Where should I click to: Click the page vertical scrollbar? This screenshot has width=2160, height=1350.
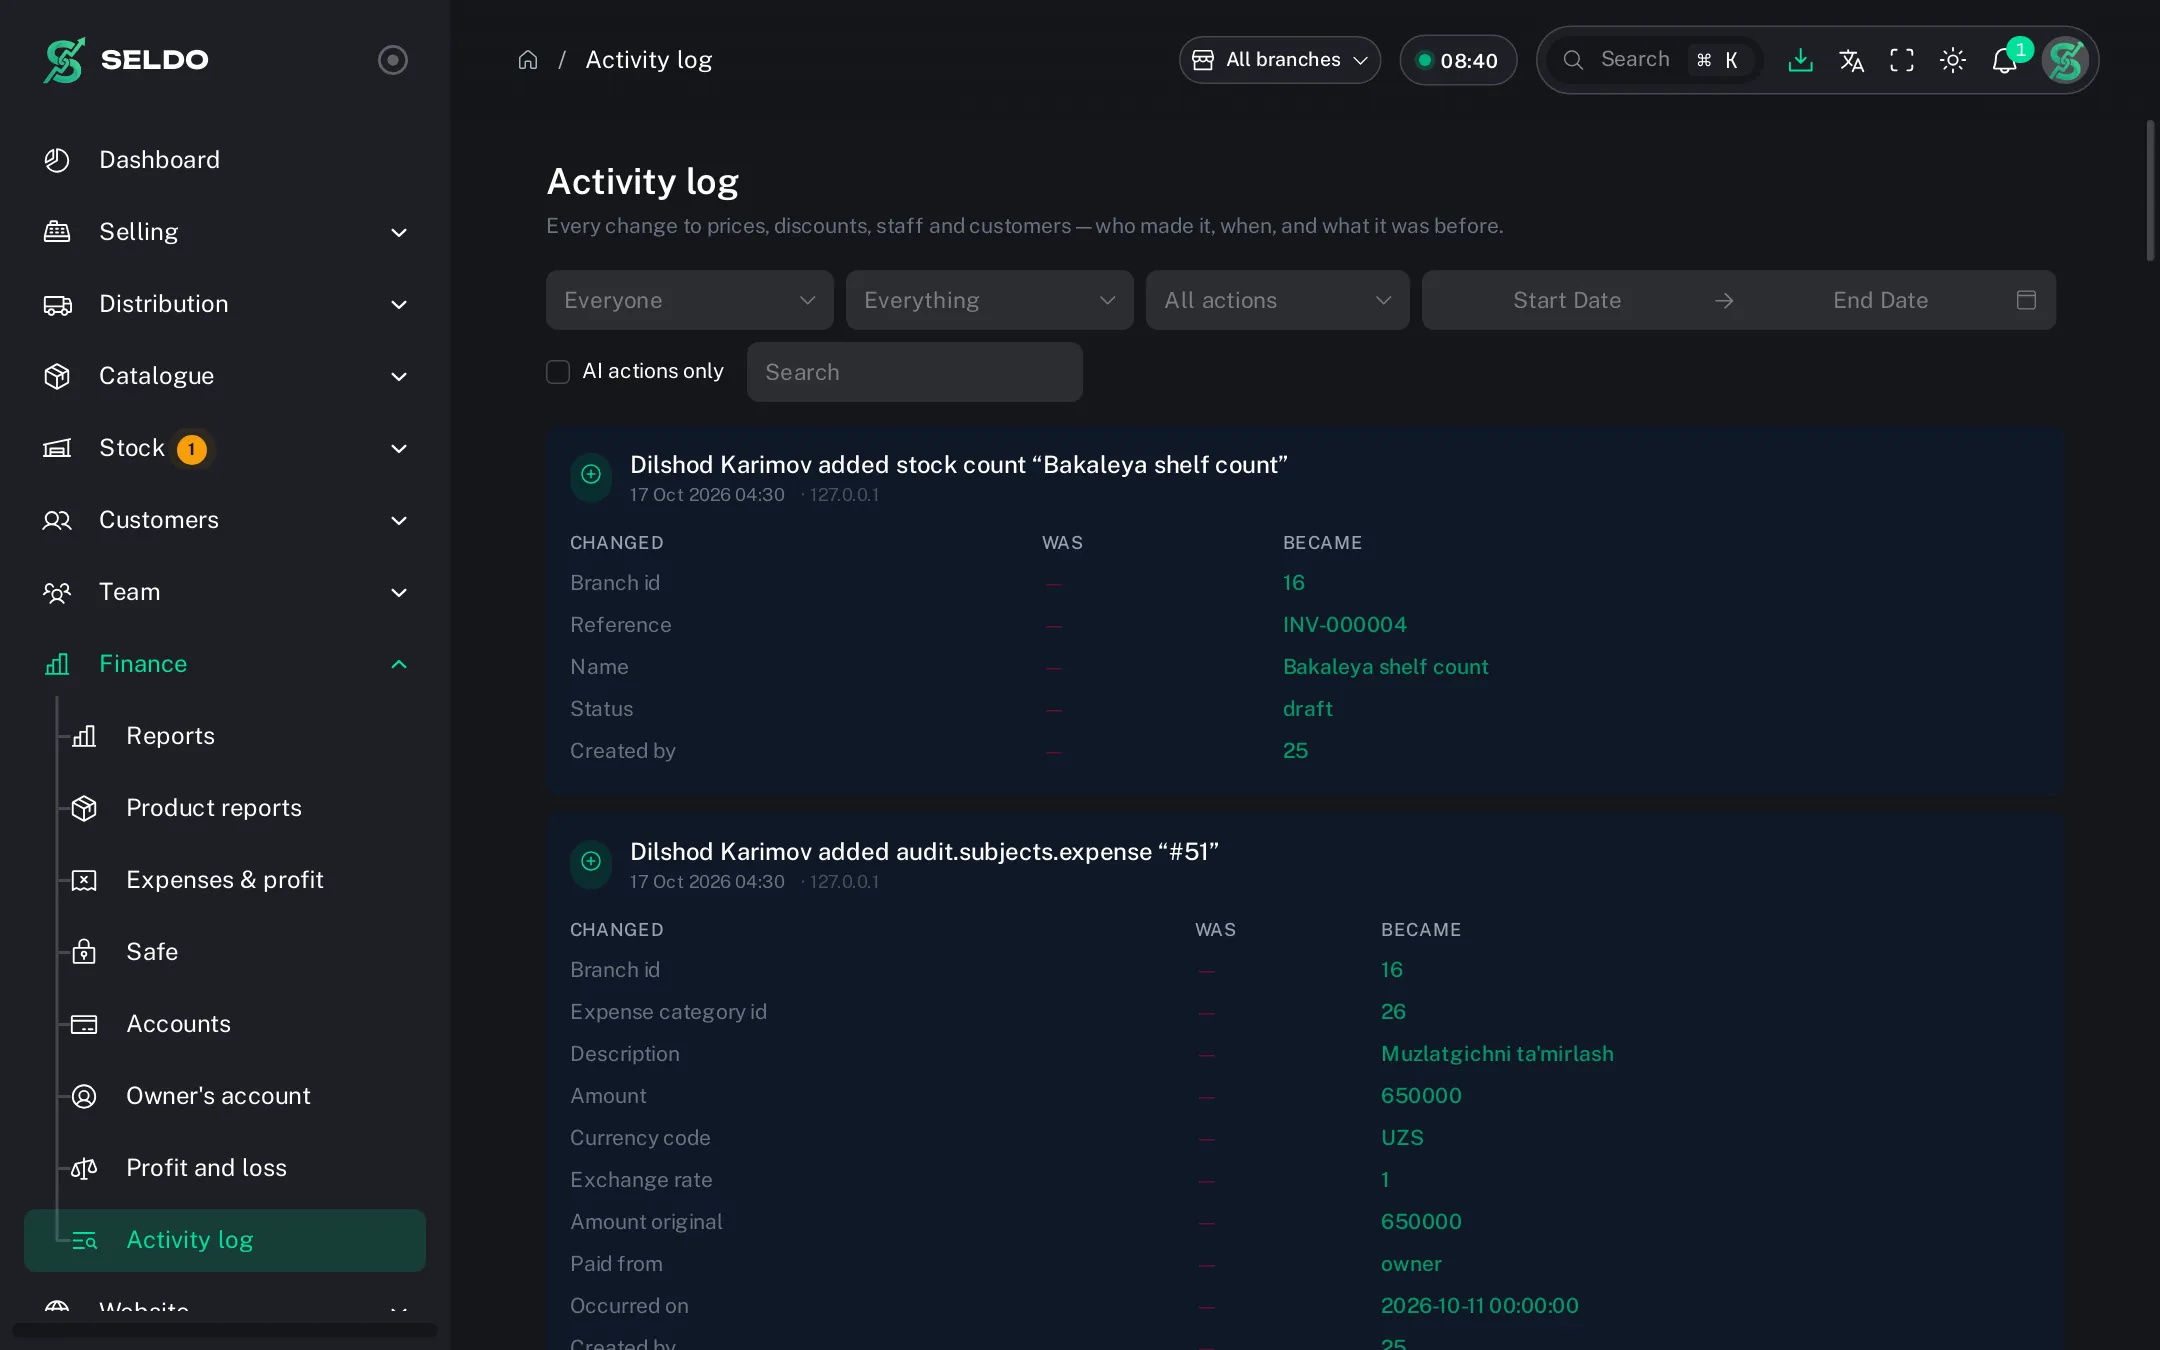tap(2150, 190)
